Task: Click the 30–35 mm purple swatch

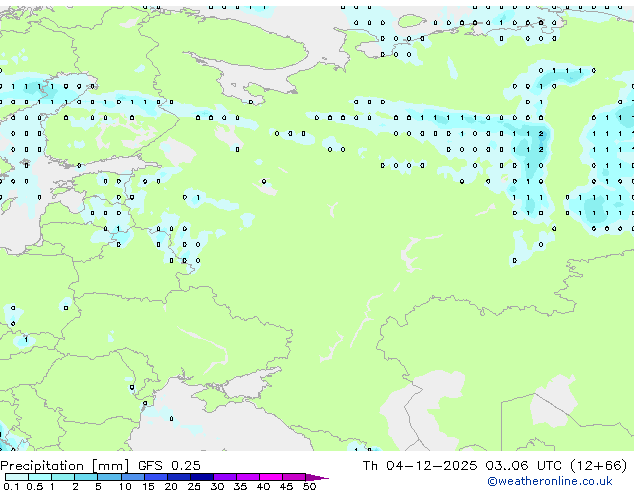Action: (225, 477)
